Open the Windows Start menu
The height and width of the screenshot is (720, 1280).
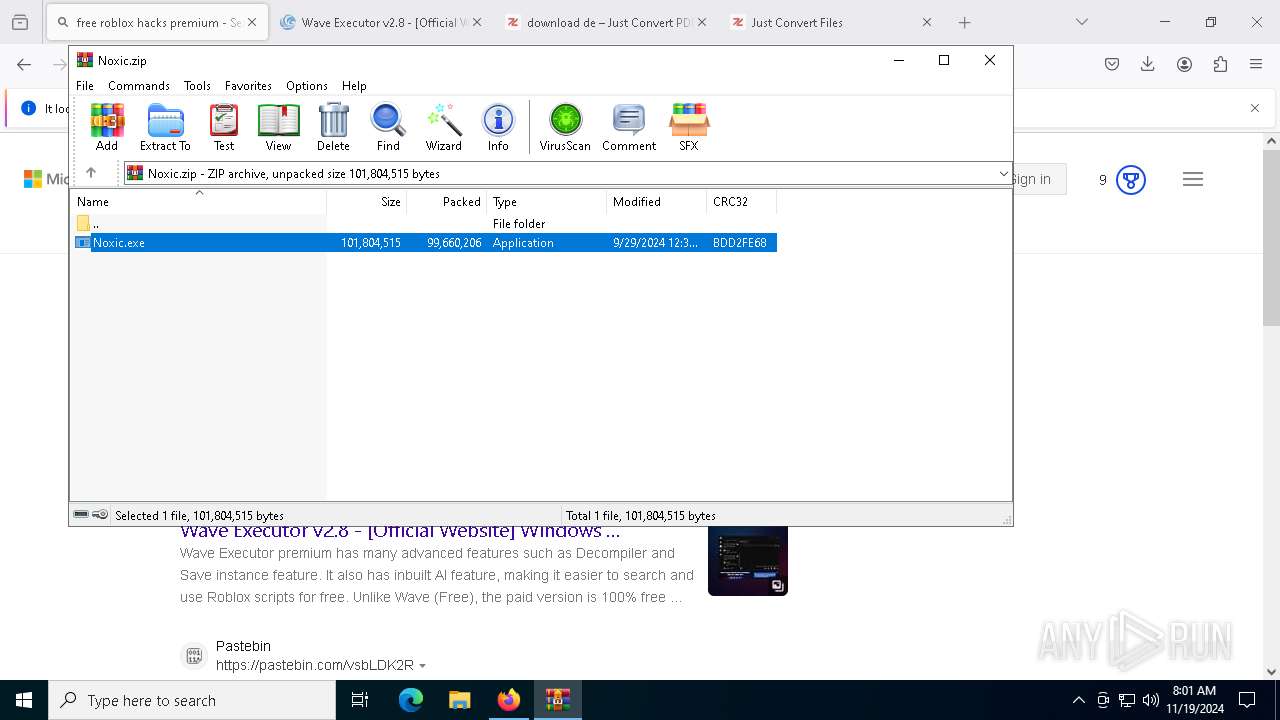click(x=24, y=700)
